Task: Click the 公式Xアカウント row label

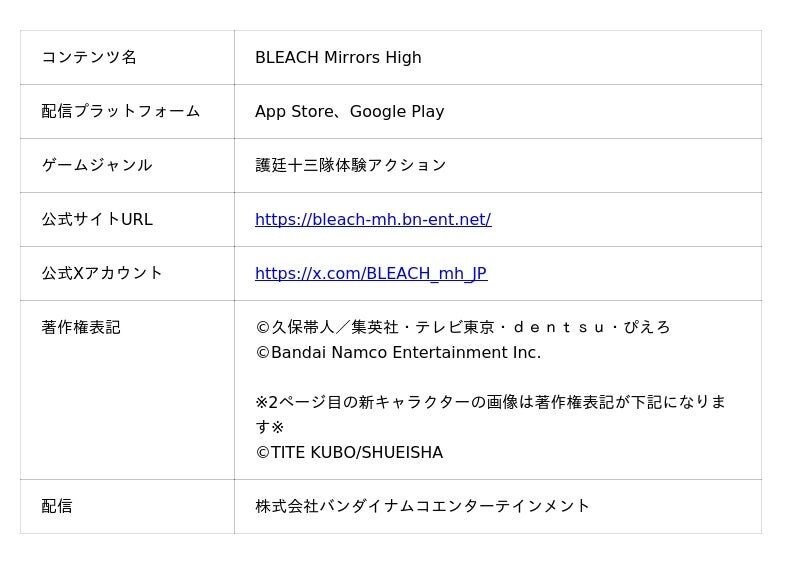Action: pos(102,274)
